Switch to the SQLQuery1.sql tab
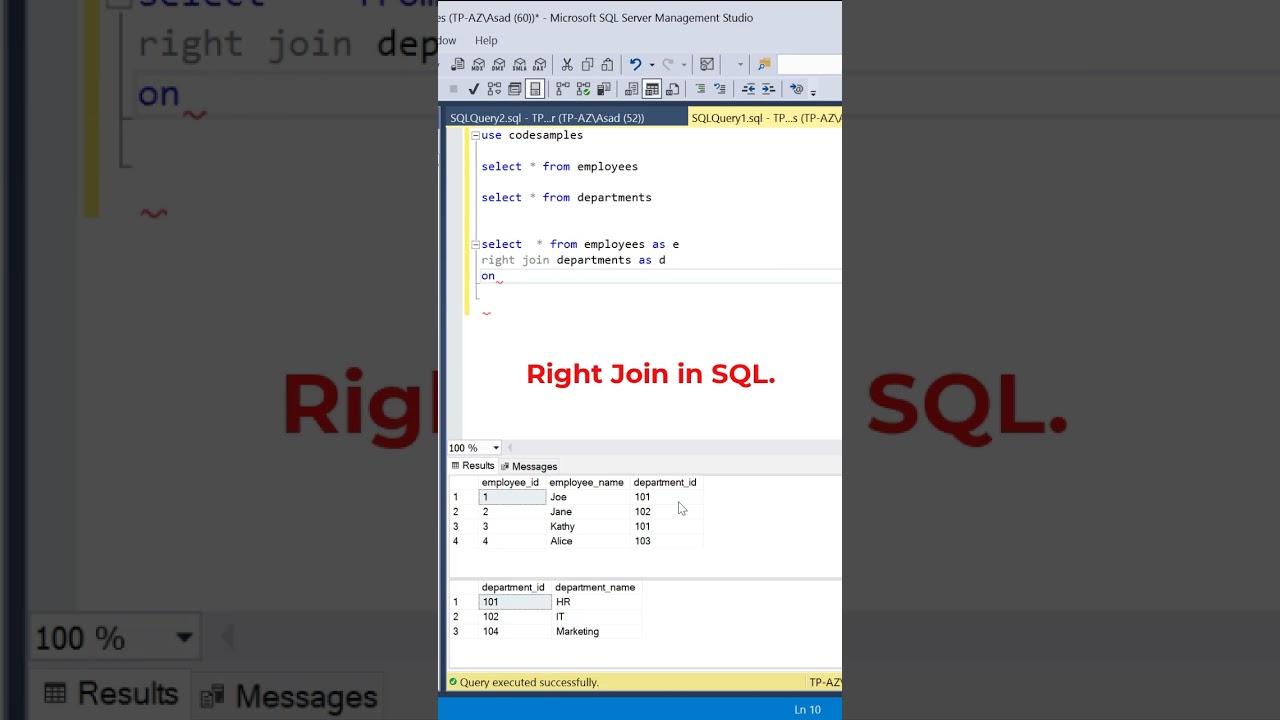 [x=766, y=118]
